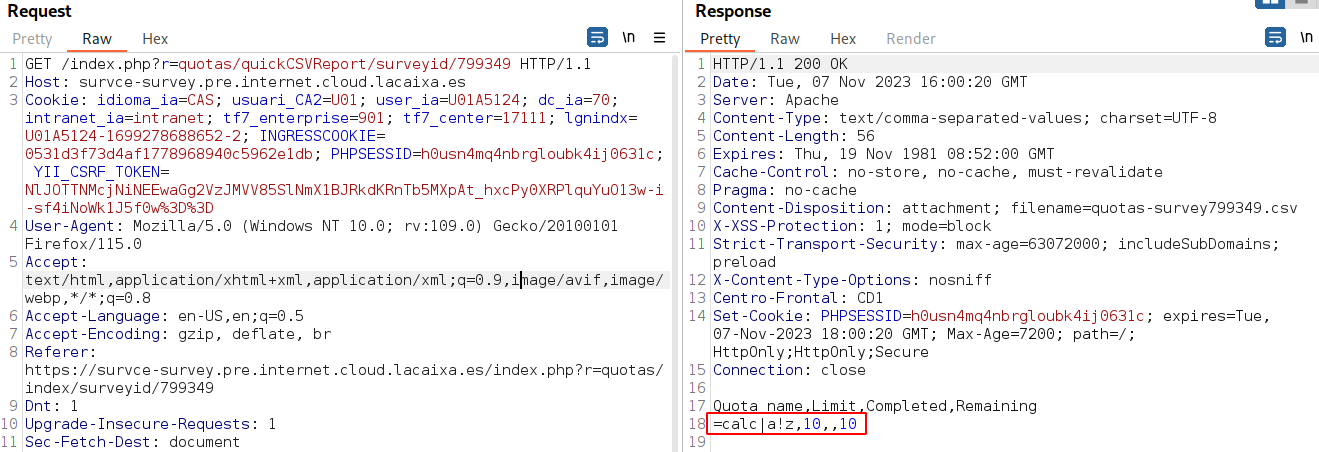Click the =calc|a!z,10,,10 CSV payload line

click(785, 424)
